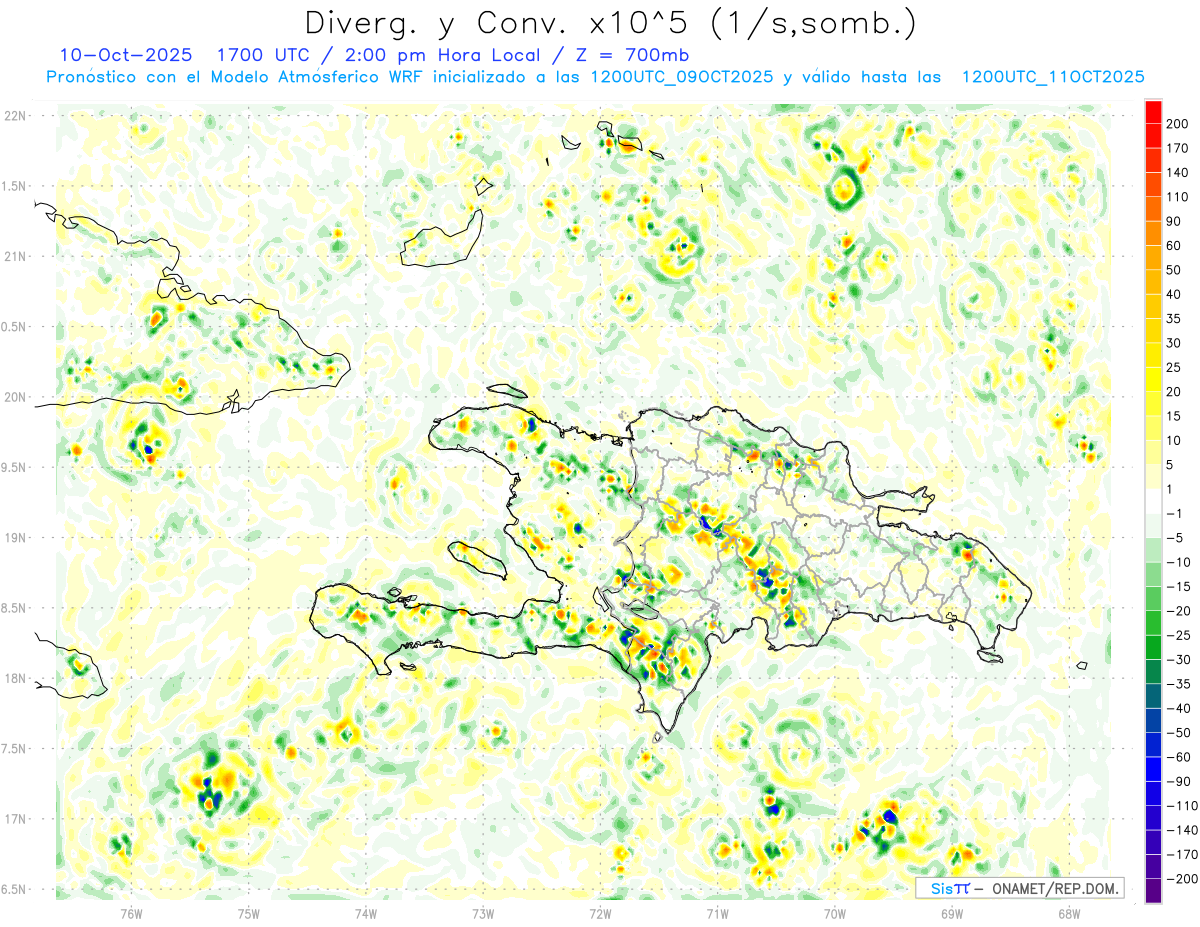Click the "18N" latitude label
1200x927 pixels.
tap(14, 678)
